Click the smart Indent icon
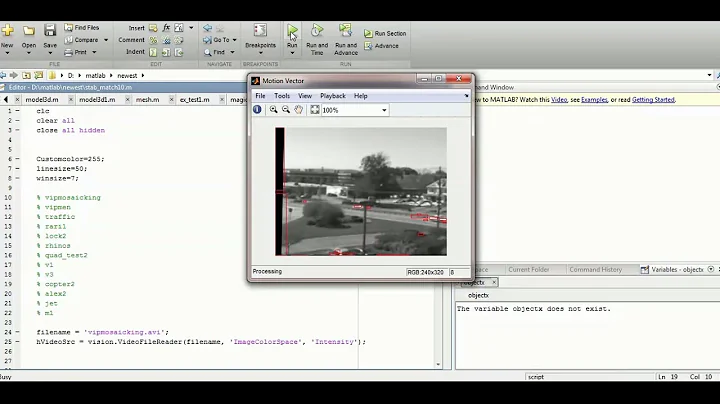Screen dimensions: 720x404 click(153, 52)
